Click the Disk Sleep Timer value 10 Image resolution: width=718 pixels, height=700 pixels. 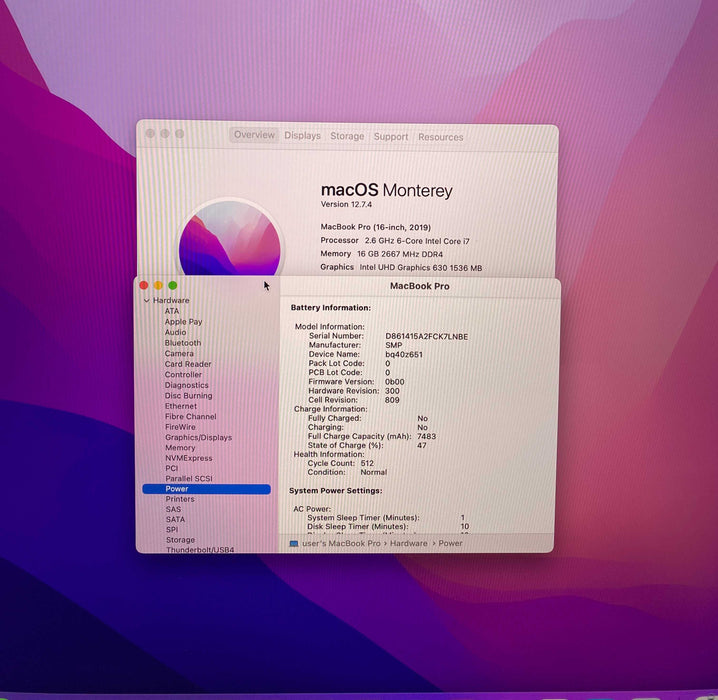(x=464, y=526)
